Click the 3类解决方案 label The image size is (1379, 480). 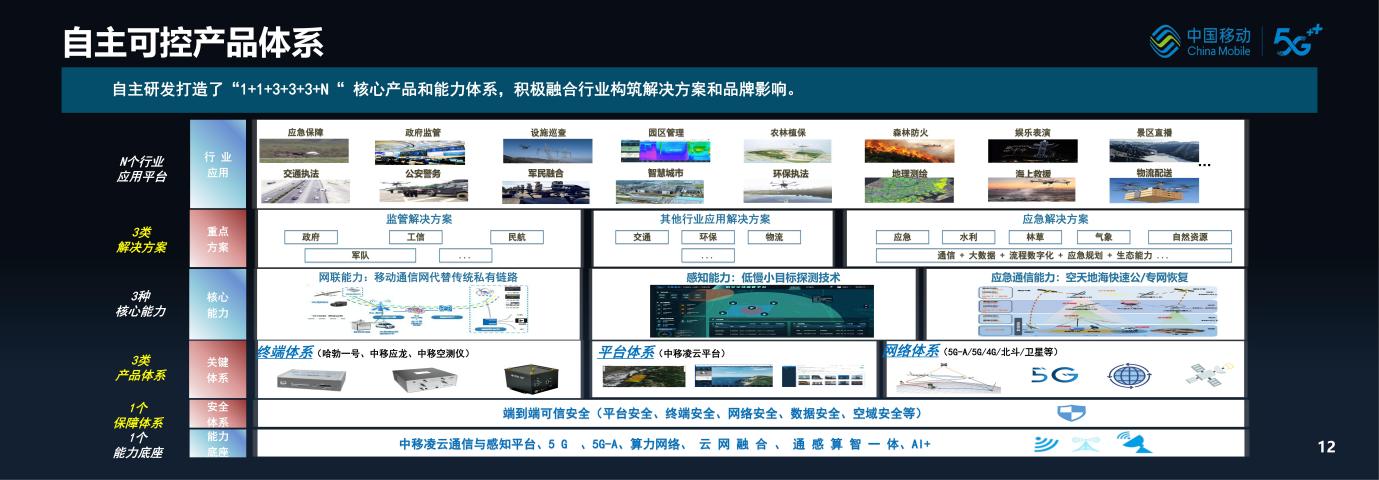(x=141, y=240)
